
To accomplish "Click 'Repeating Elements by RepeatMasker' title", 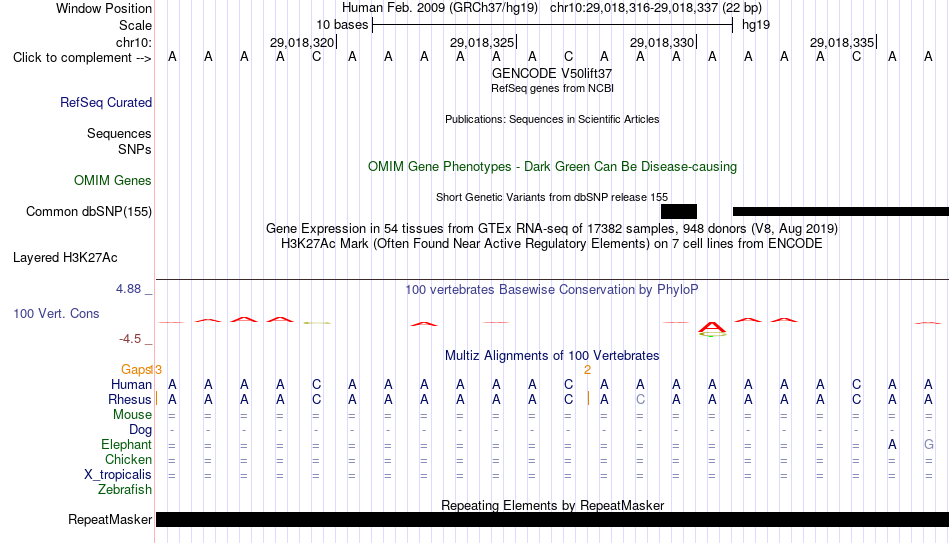I will [552, 505].
